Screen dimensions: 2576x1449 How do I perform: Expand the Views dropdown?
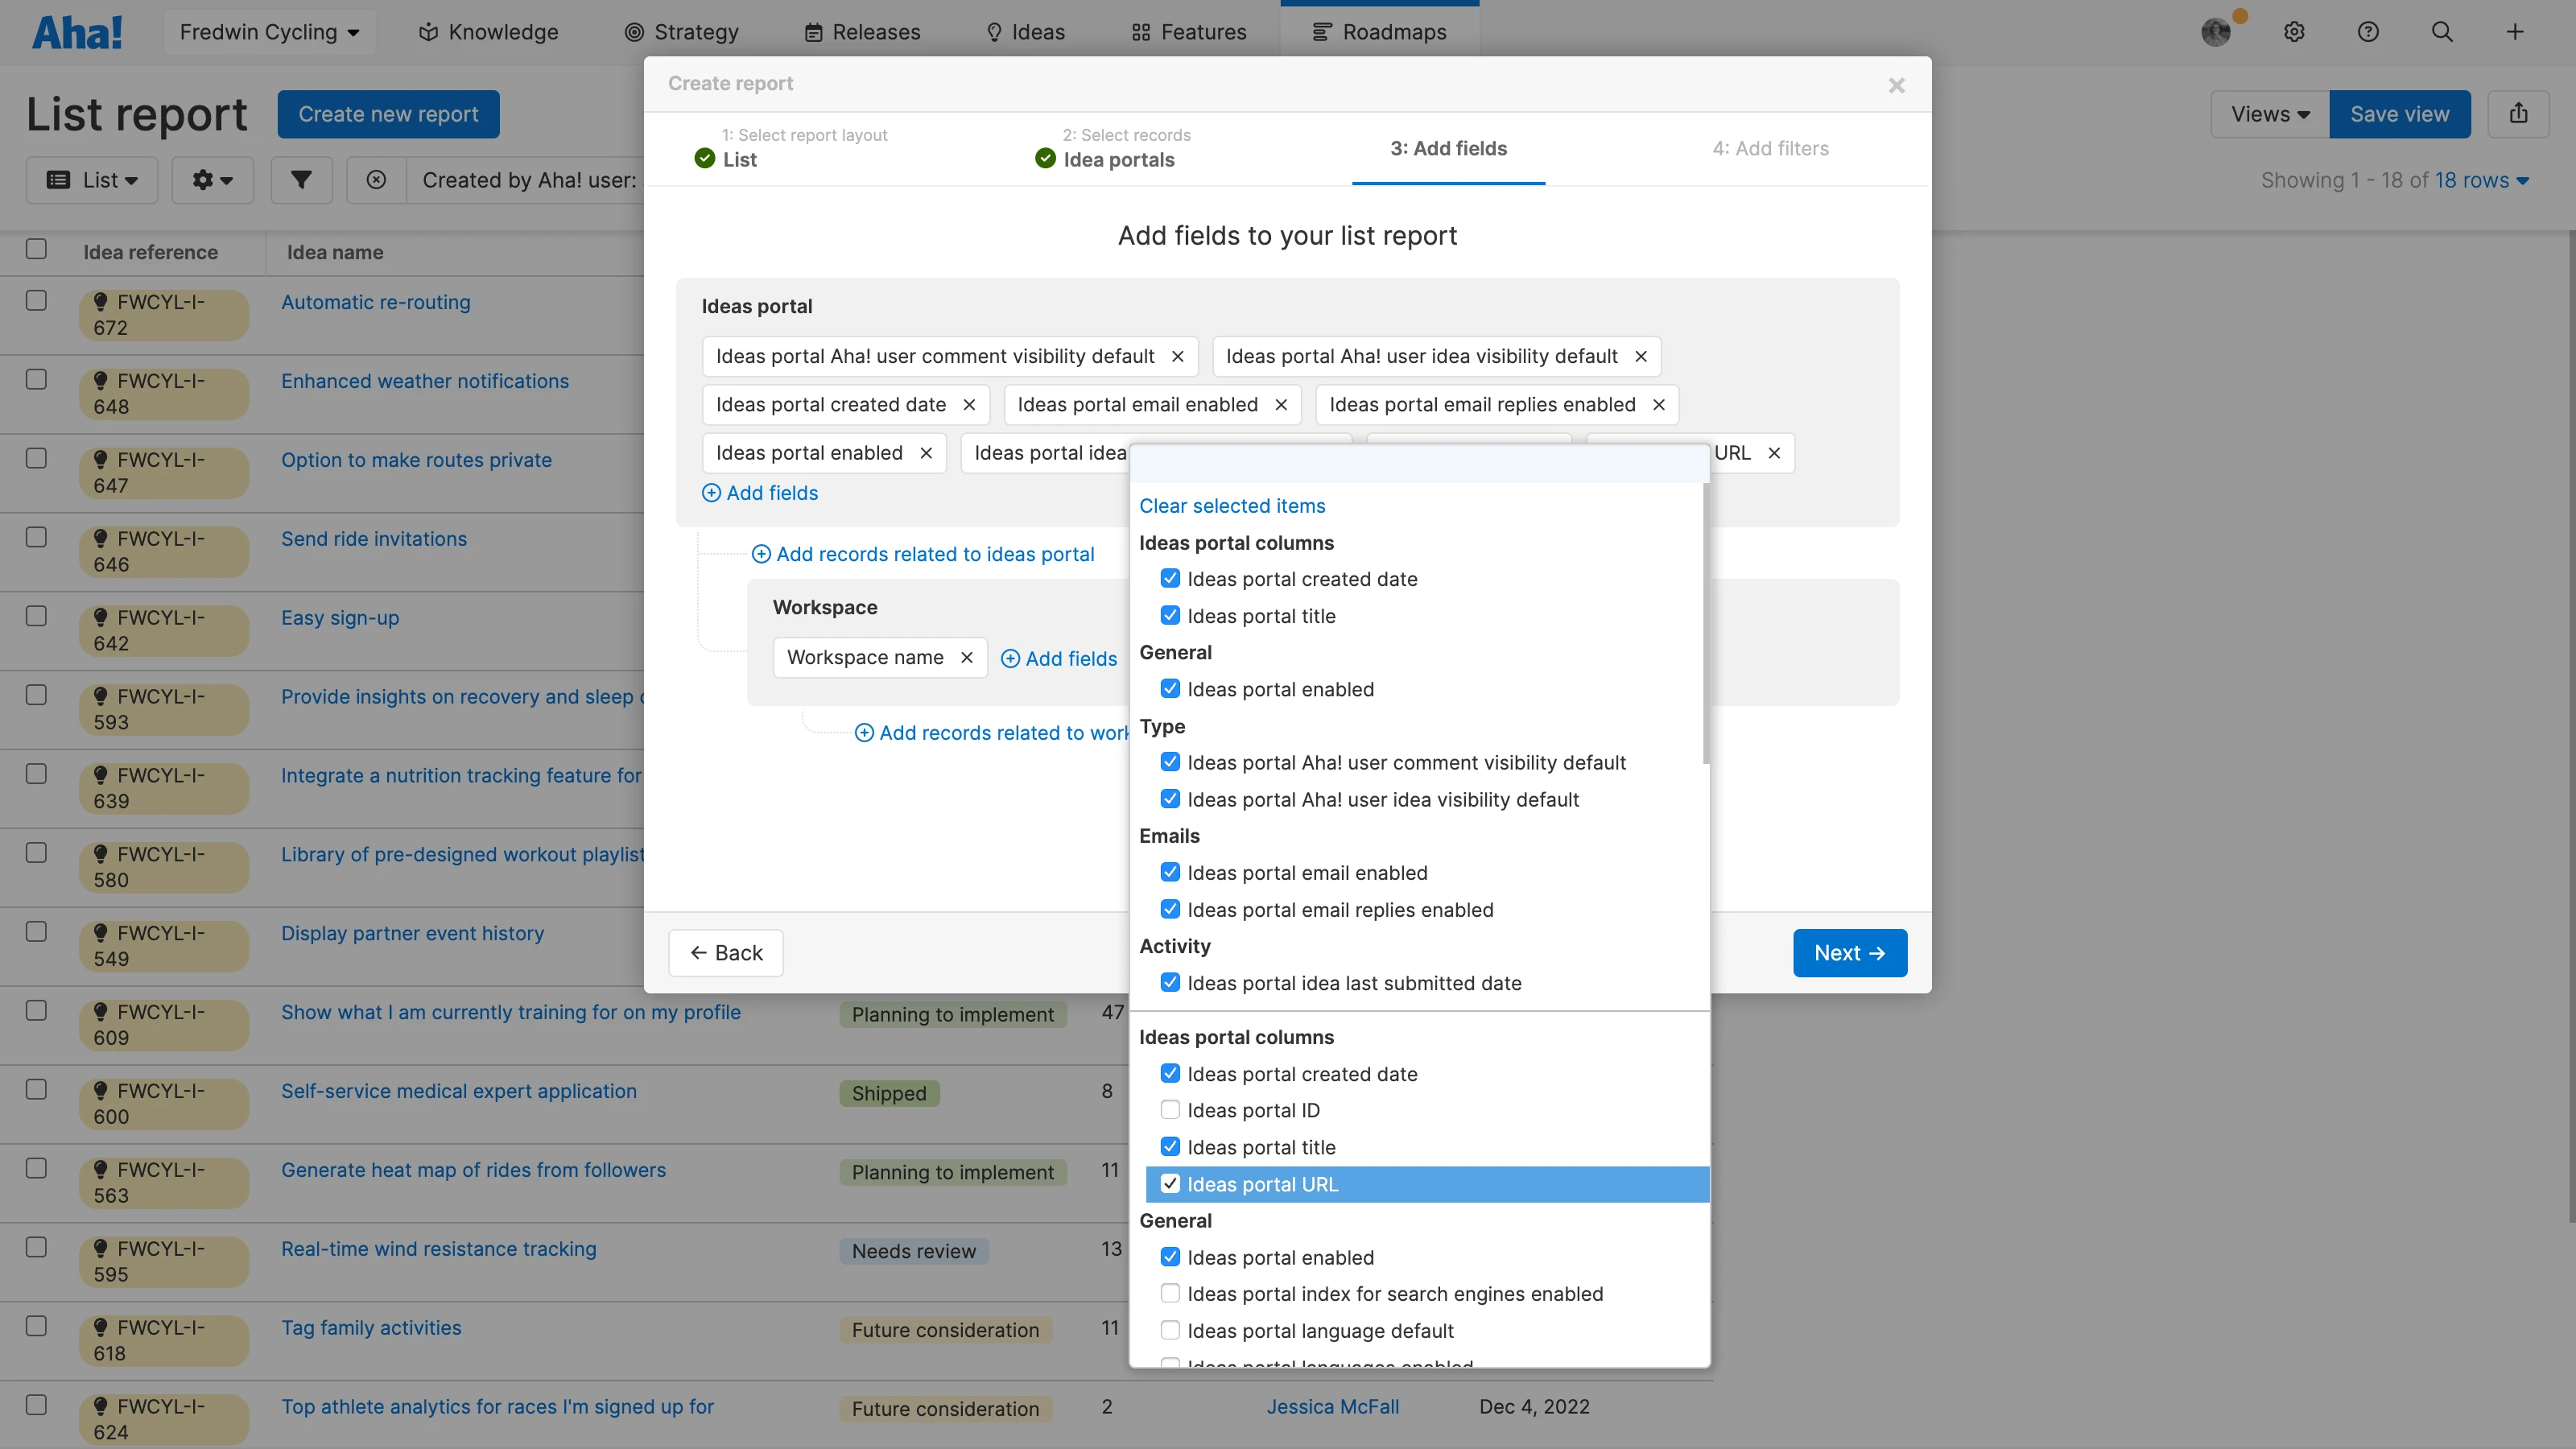(x=2269, y=114)
